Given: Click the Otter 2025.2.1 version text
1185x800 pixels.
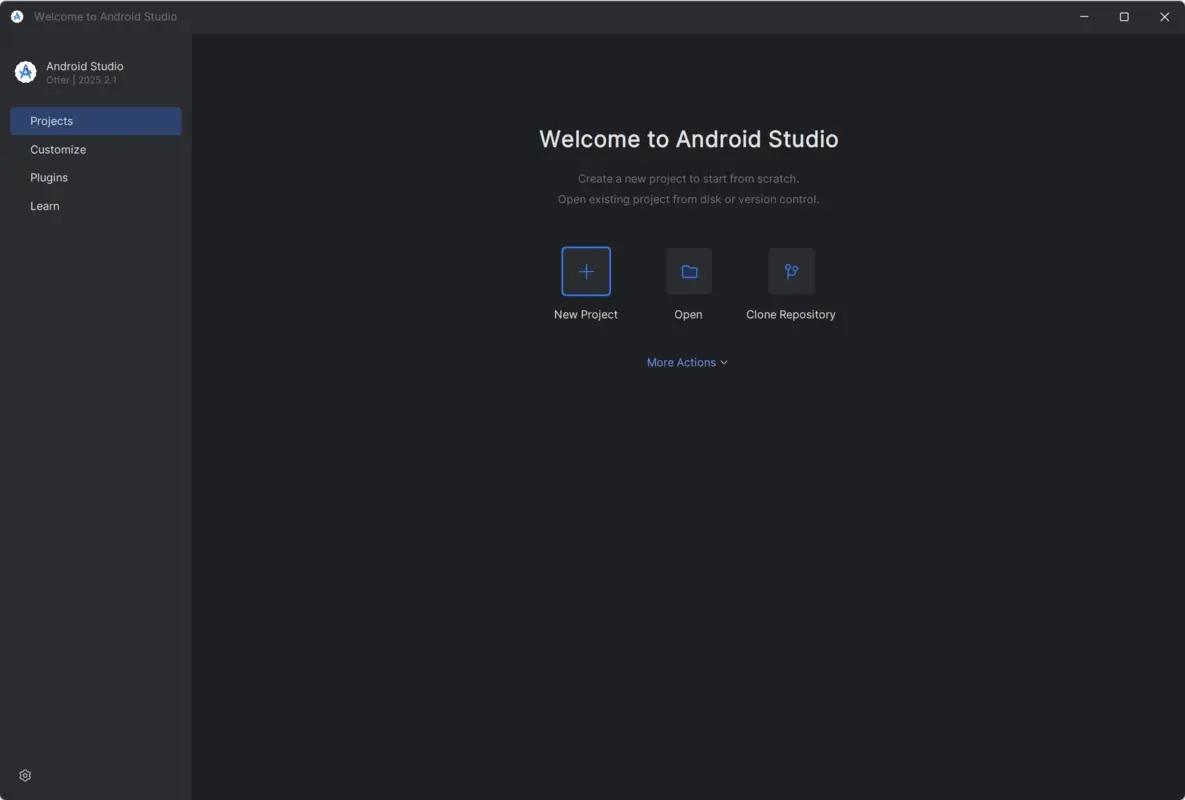Looking at the screenshot, I should point(80,79).
